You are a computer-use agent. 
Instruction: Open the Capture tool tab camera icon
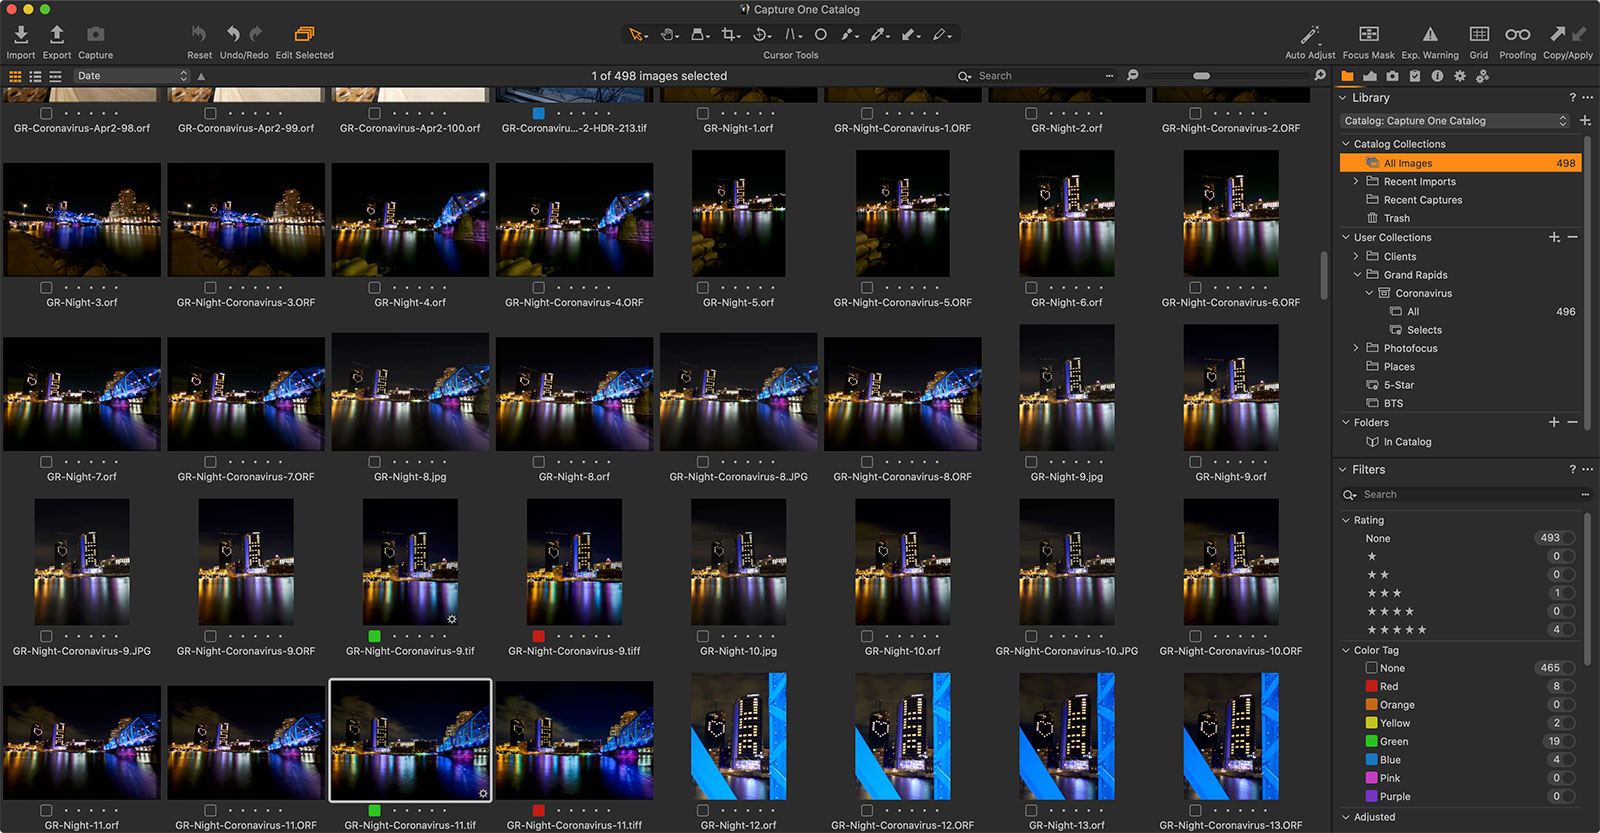tap(1392, 76)
